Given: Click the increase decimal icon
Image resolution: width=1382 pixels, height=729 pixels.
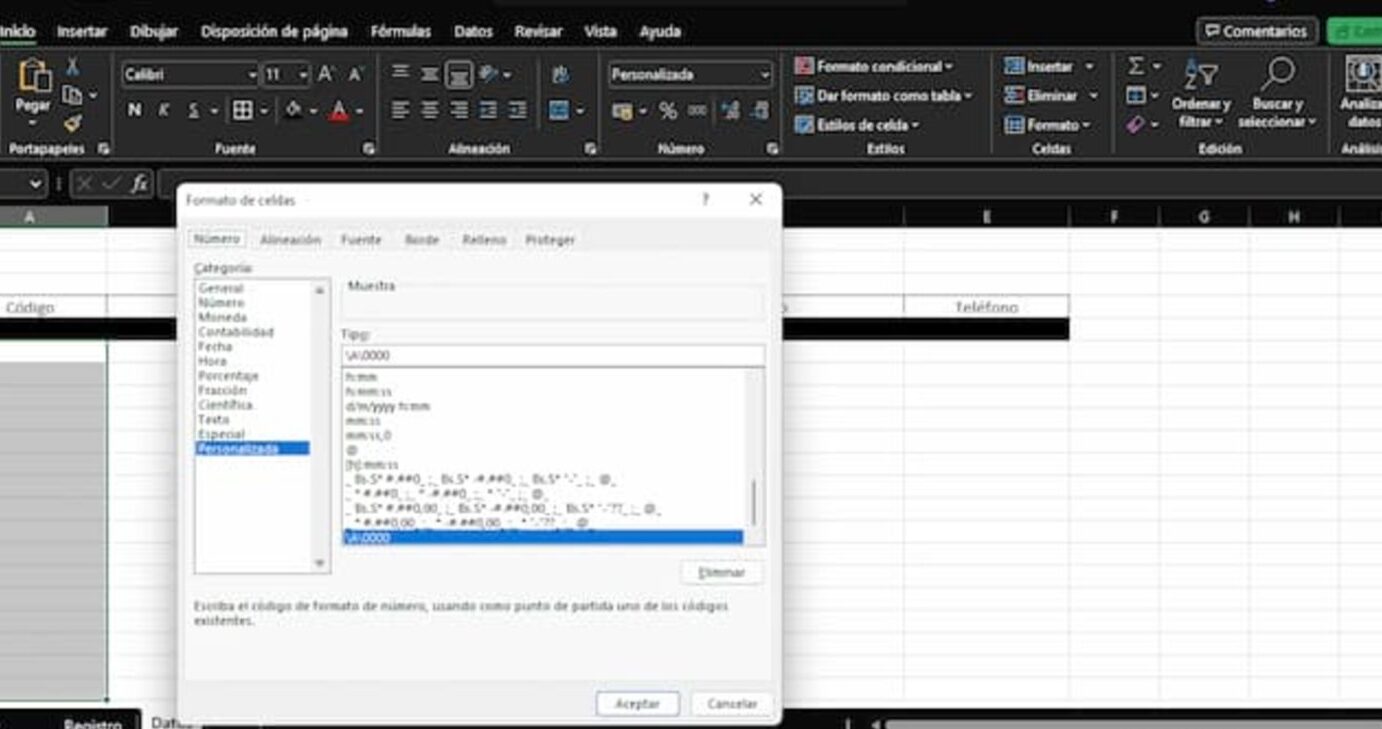Looking at the screenshot, I should (730, 111).
